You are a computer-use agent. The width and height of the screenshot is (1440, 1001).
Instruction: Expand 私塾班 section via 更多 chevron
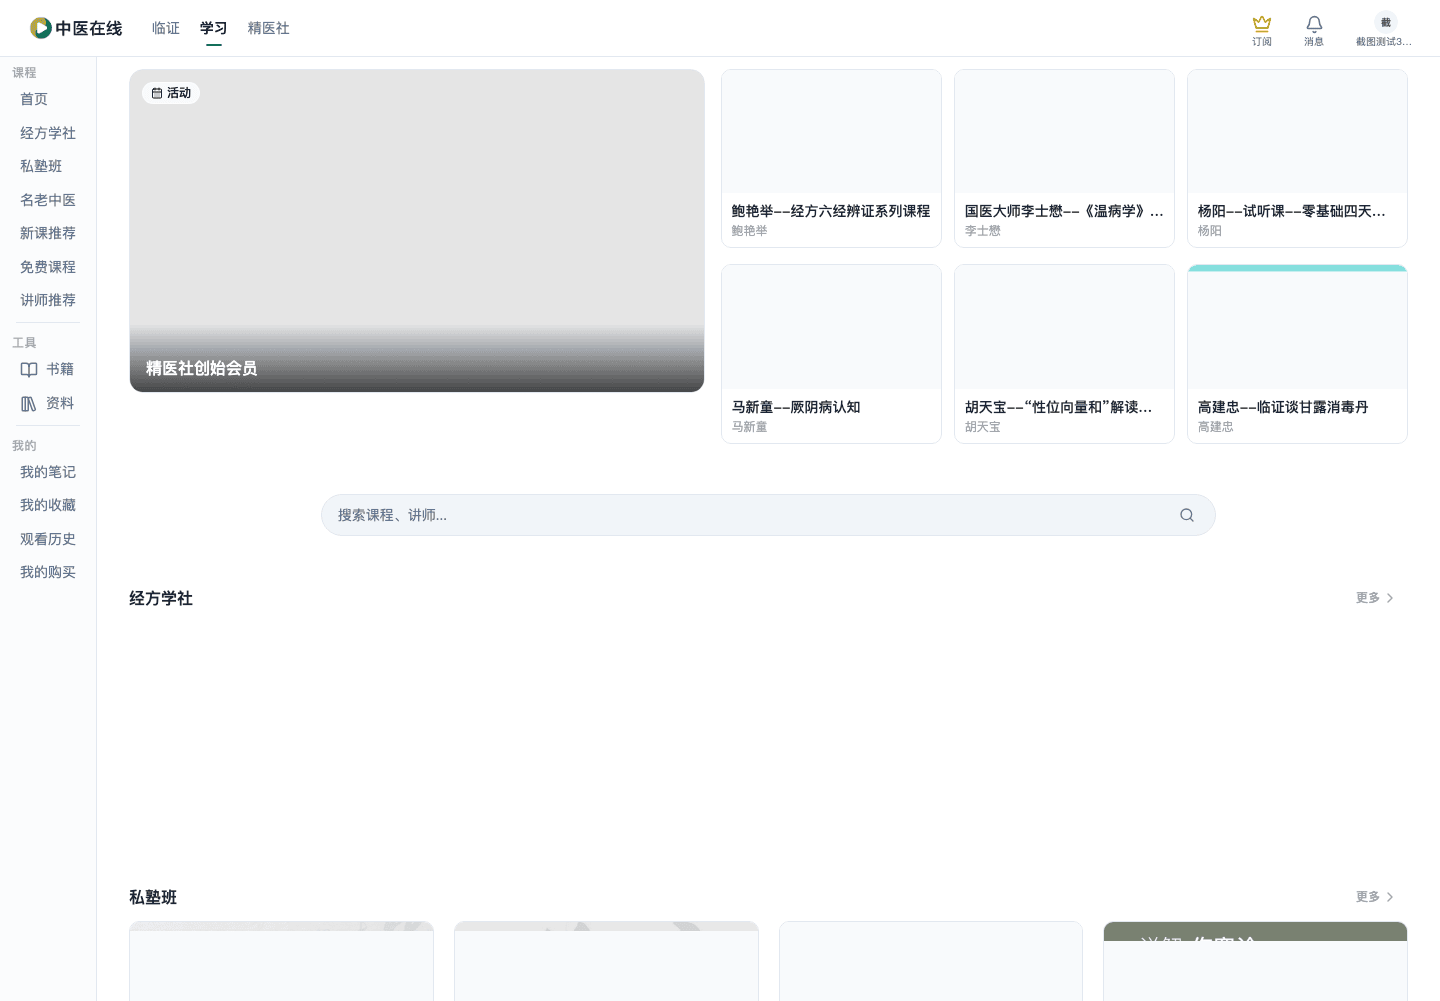(x=1390, y=897)
